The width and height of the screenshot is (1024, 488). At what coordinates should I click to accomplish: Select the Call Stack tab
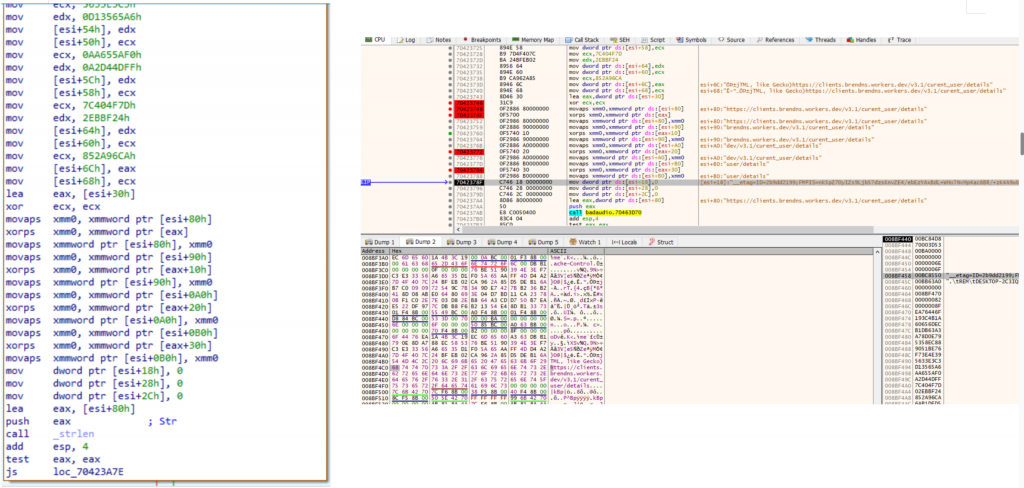coord(578,39)
